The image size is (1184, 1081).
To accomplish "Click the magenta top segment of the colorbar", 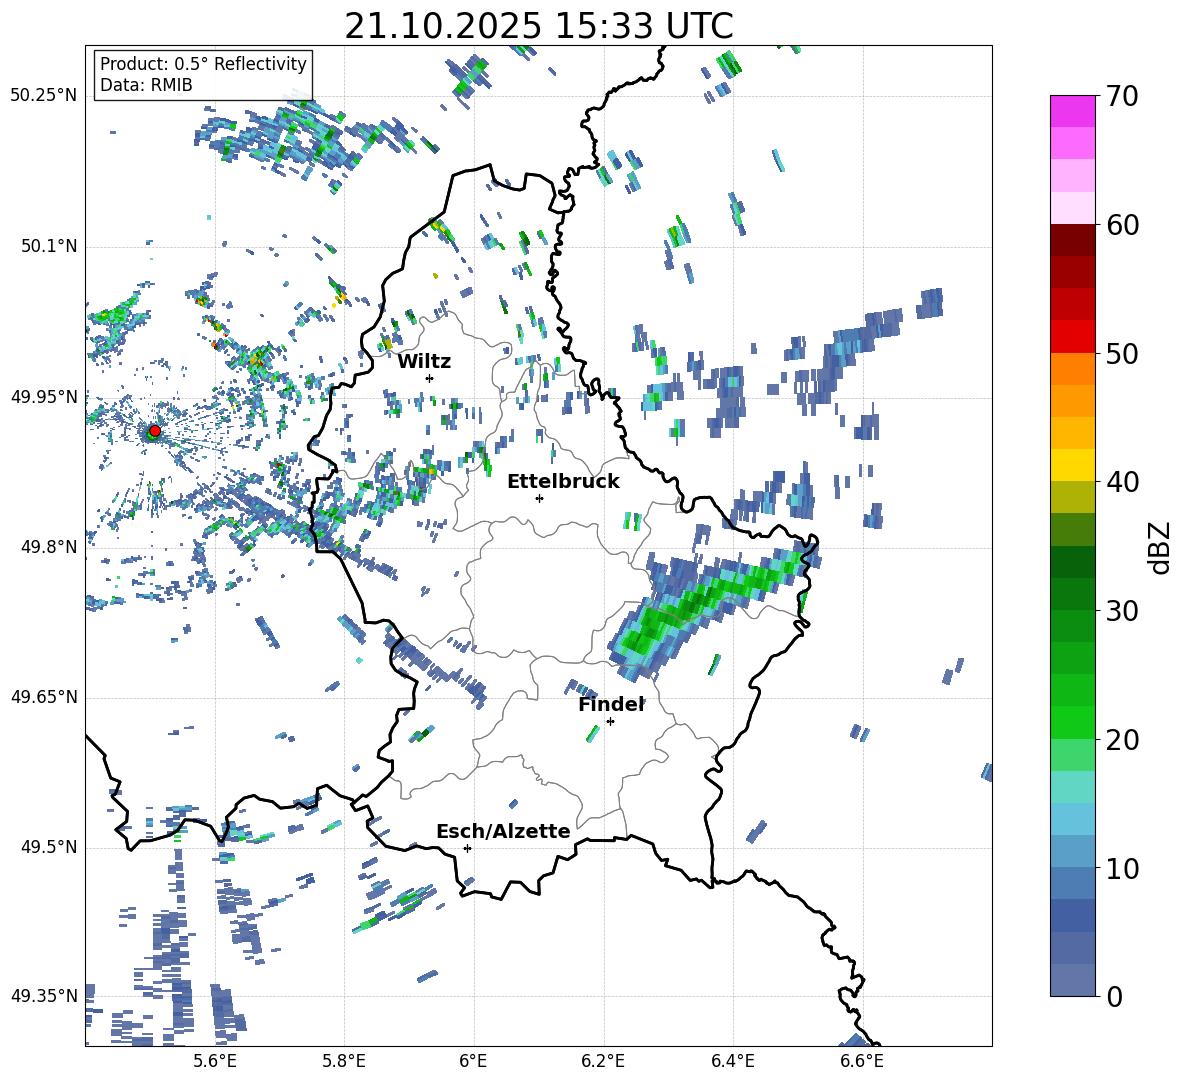I will [1072, 111].
